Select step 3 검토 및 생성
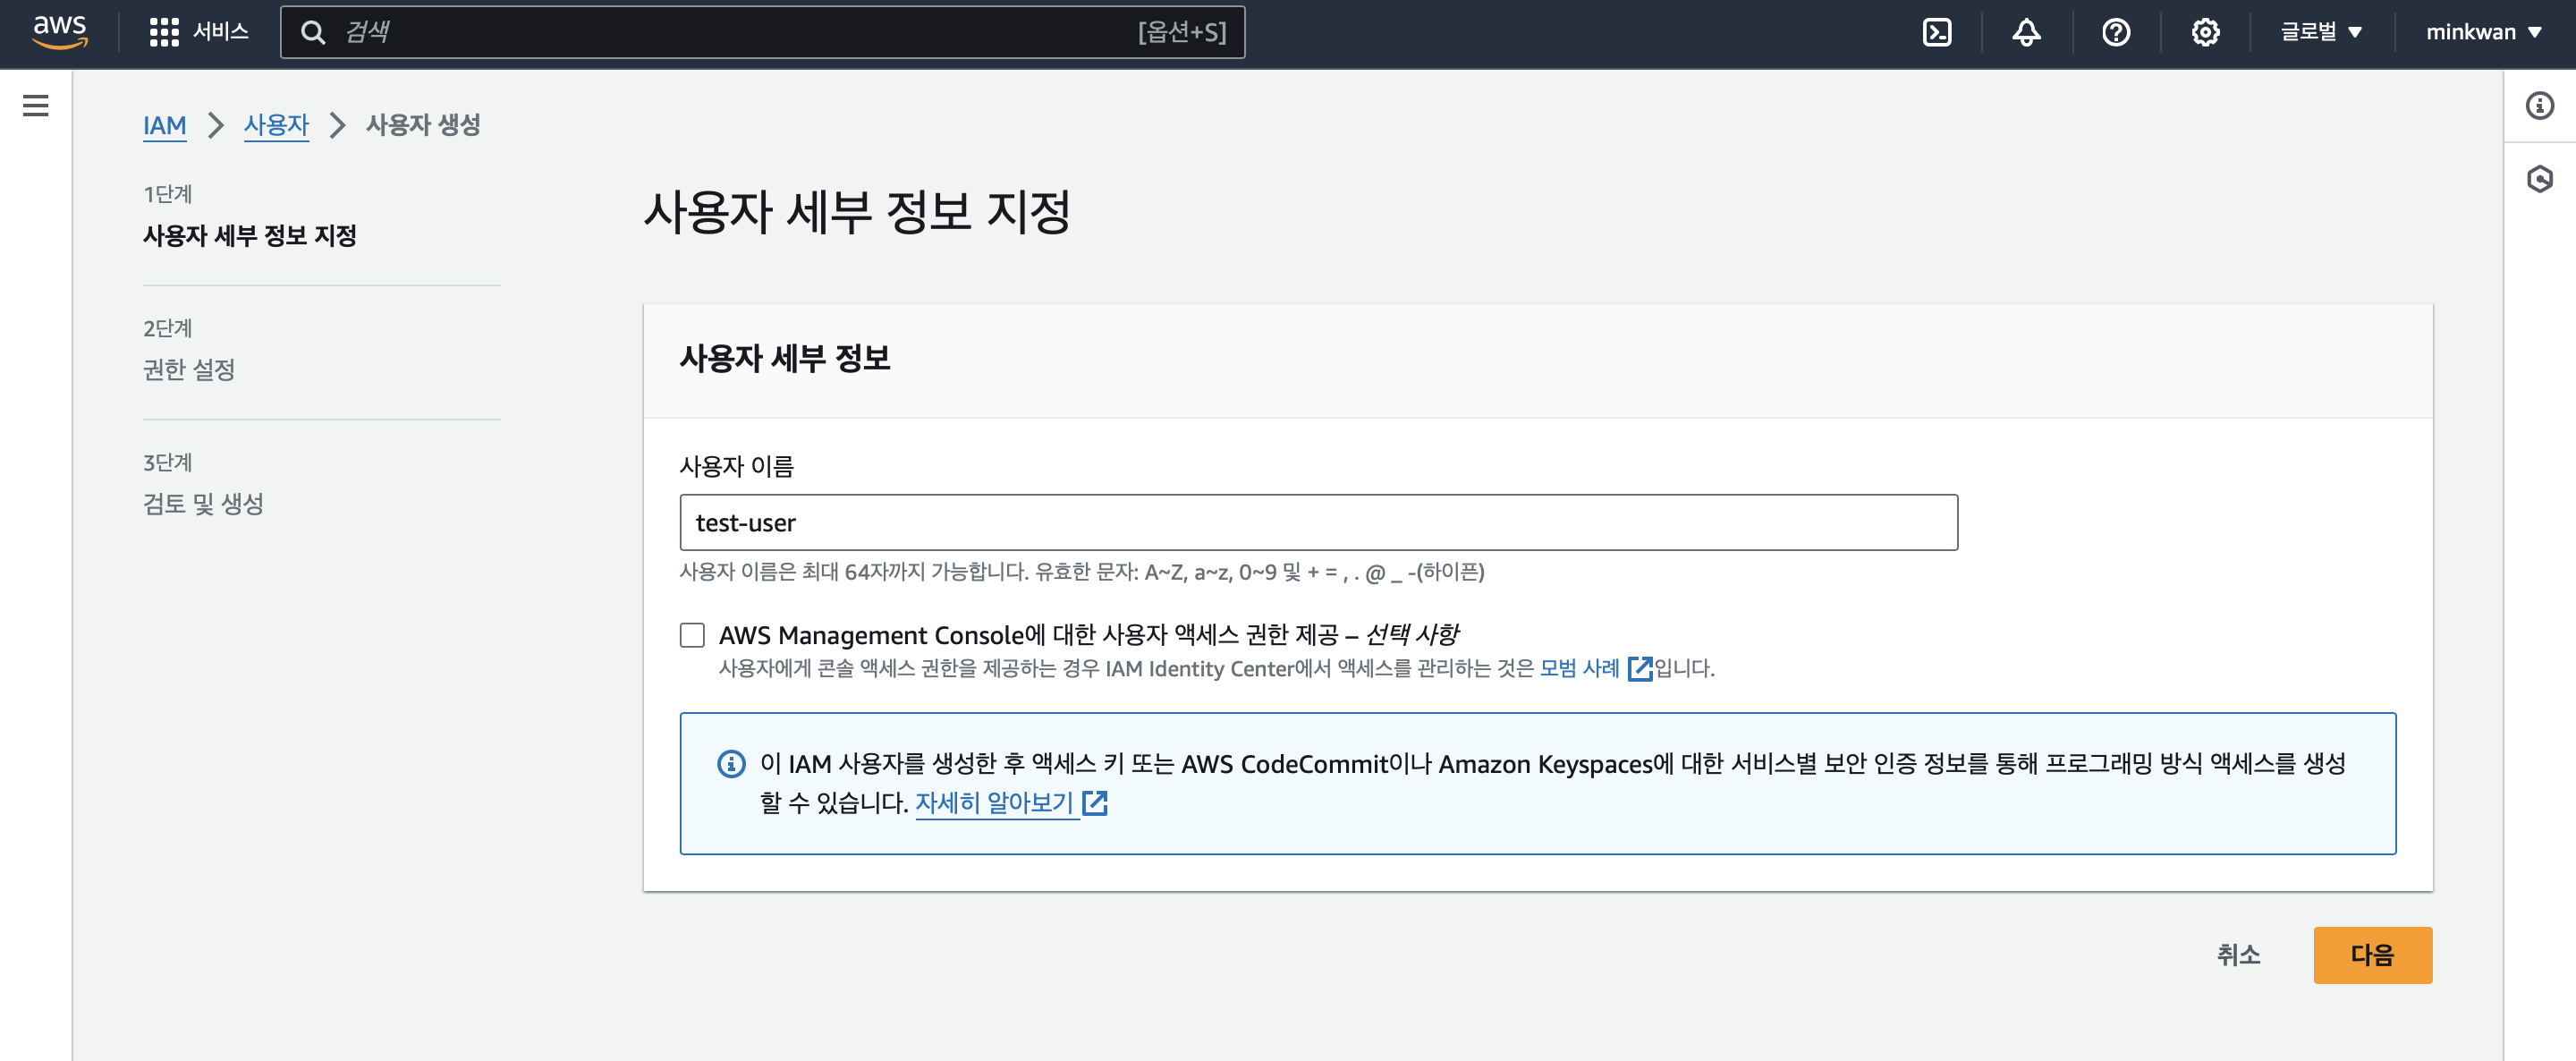 pos(203,503)
